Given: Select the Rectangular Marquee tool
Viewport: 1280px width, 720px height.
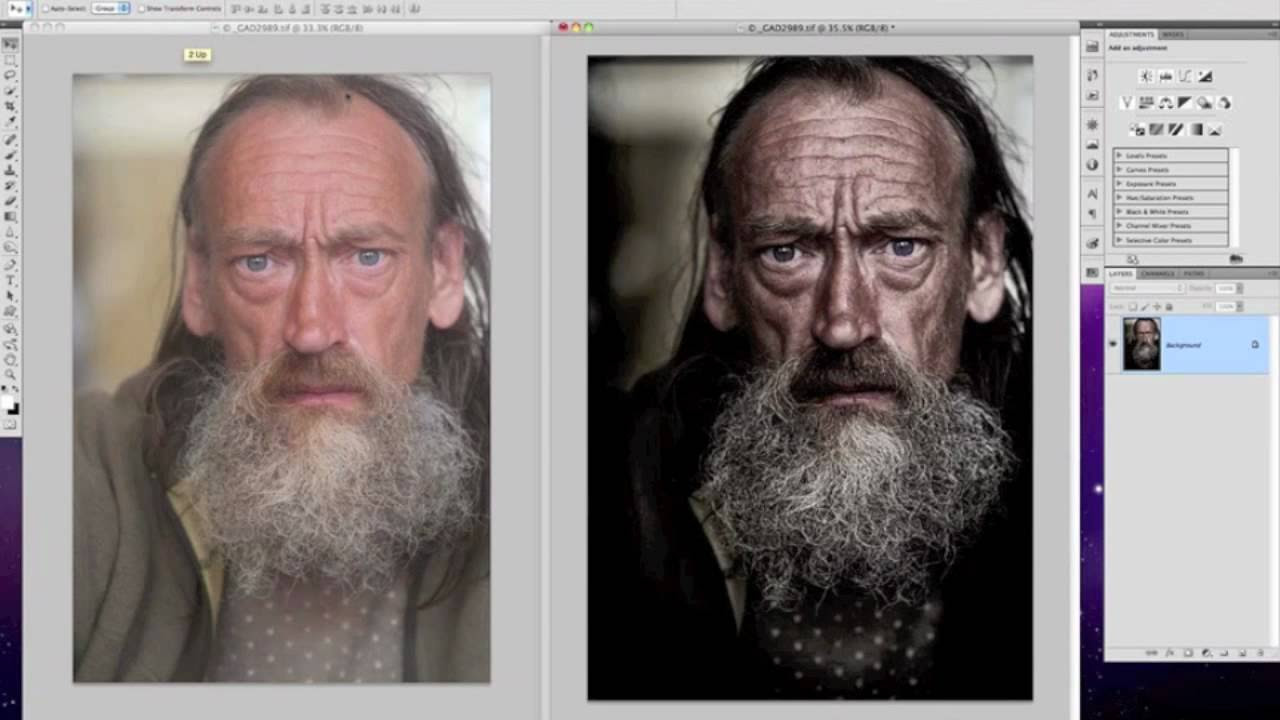Looking at the screenshot, I should [10, 60].
